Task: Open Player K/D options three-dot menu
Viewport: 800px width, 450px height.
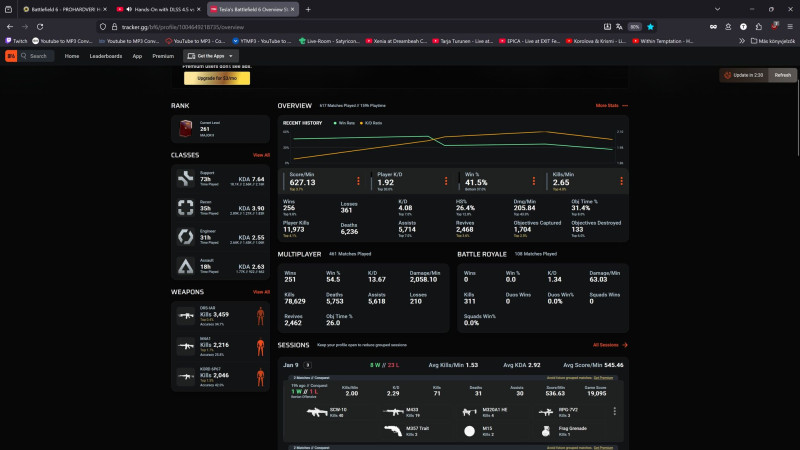Action: coord(446,181)
